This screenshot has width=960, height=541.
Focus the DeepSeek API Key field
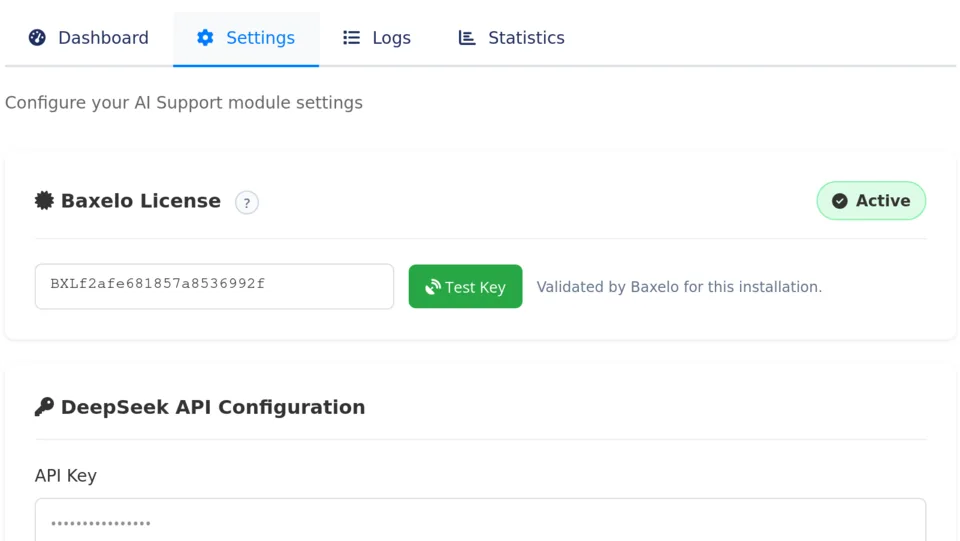click(x=480, y=520)
